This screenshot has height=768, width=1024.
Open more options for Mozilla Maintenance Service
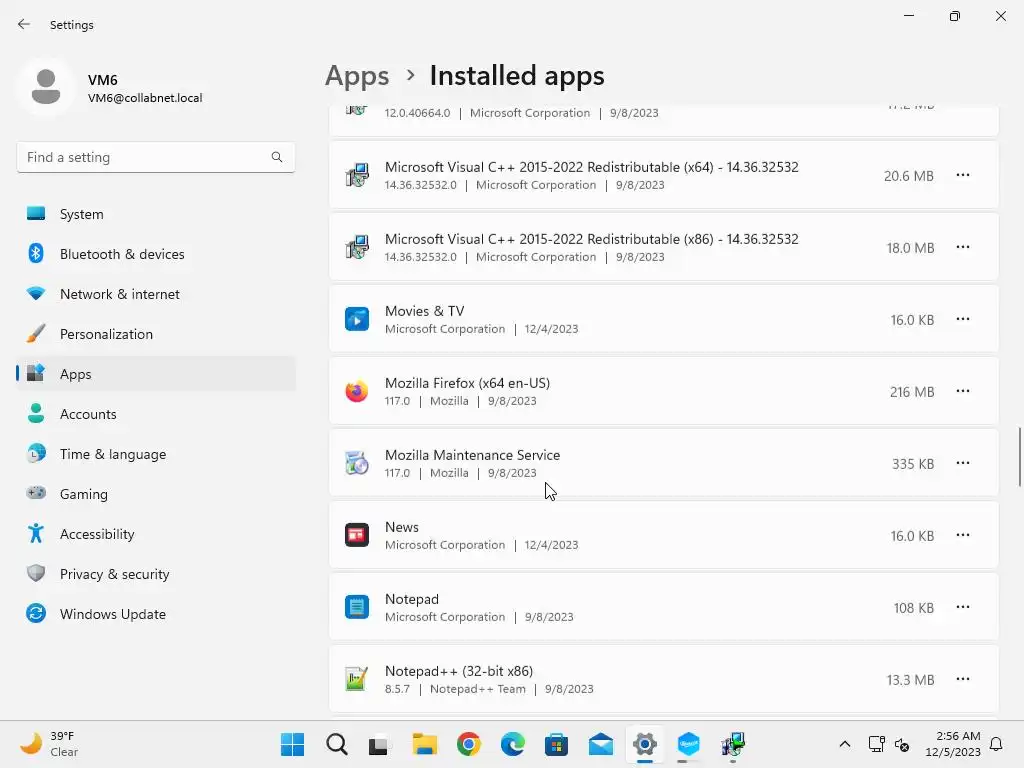[963, 463]
